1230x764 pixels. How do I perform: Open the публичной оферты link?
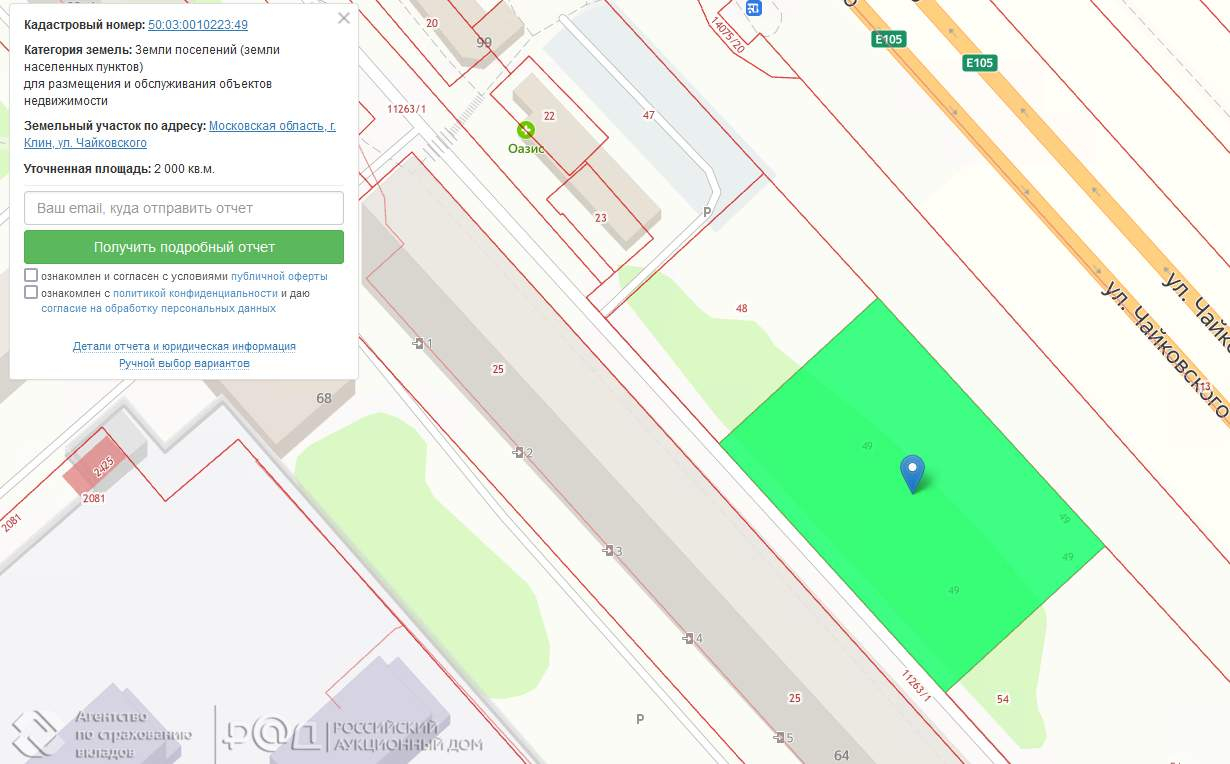pyautogui.click(x=279, y=276)
